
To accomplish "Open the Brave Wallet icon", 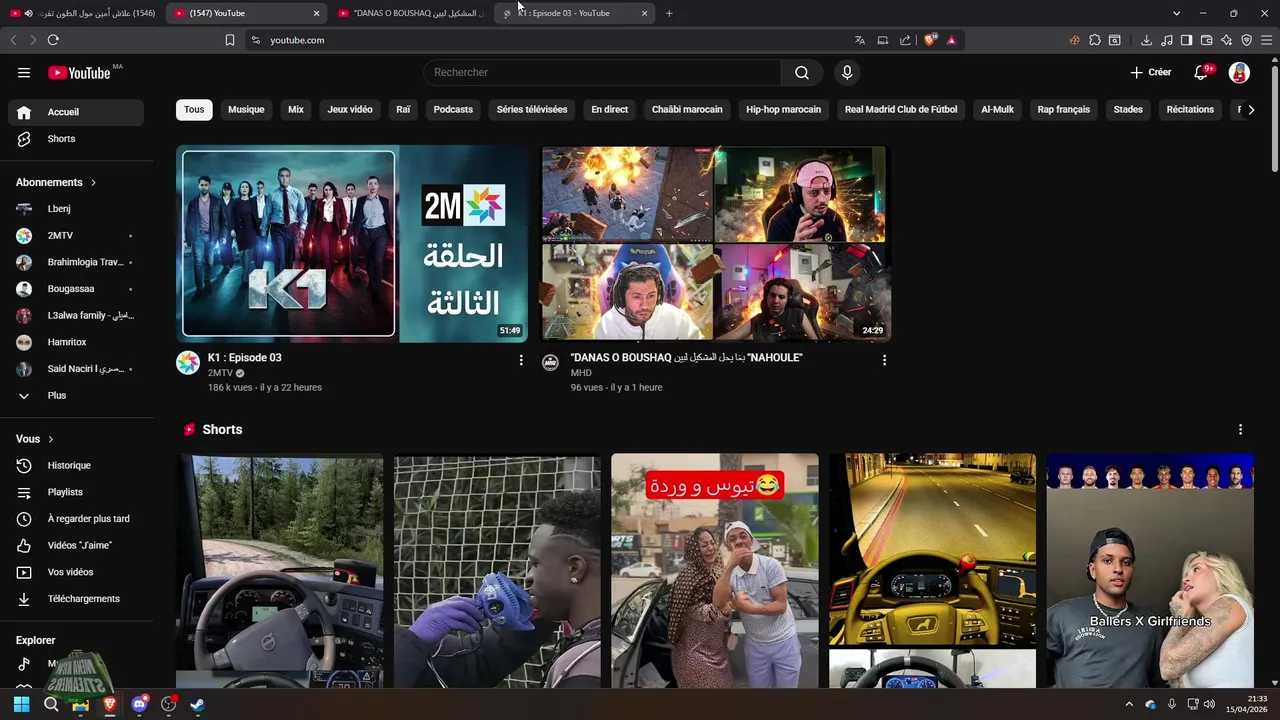I will click(x=1206, y=40).
